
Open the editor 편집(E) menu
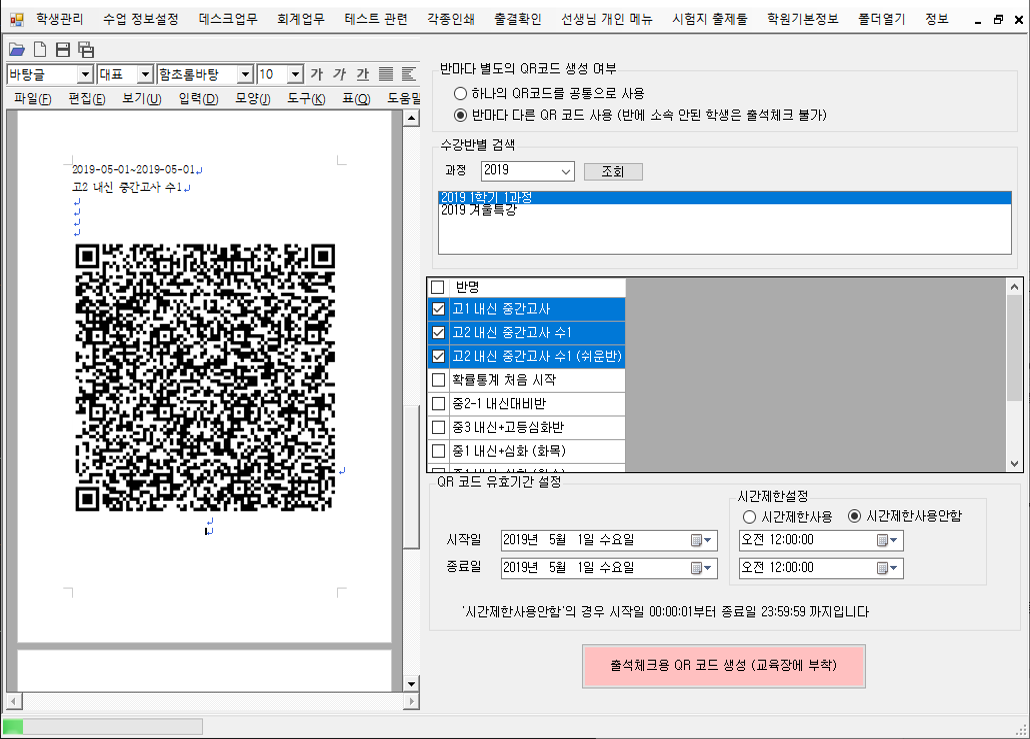(87, 99)
